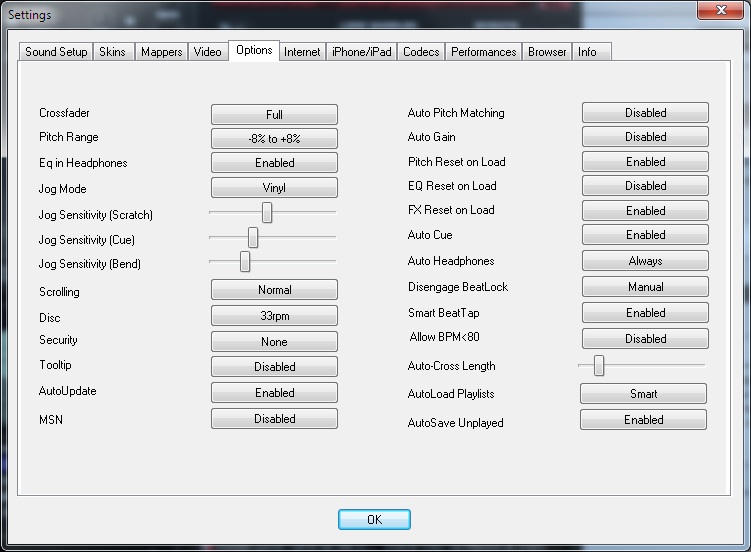751x552 pixels.
Task: Change Jog Mode from Vinyl
Action: tap(274, 188)
